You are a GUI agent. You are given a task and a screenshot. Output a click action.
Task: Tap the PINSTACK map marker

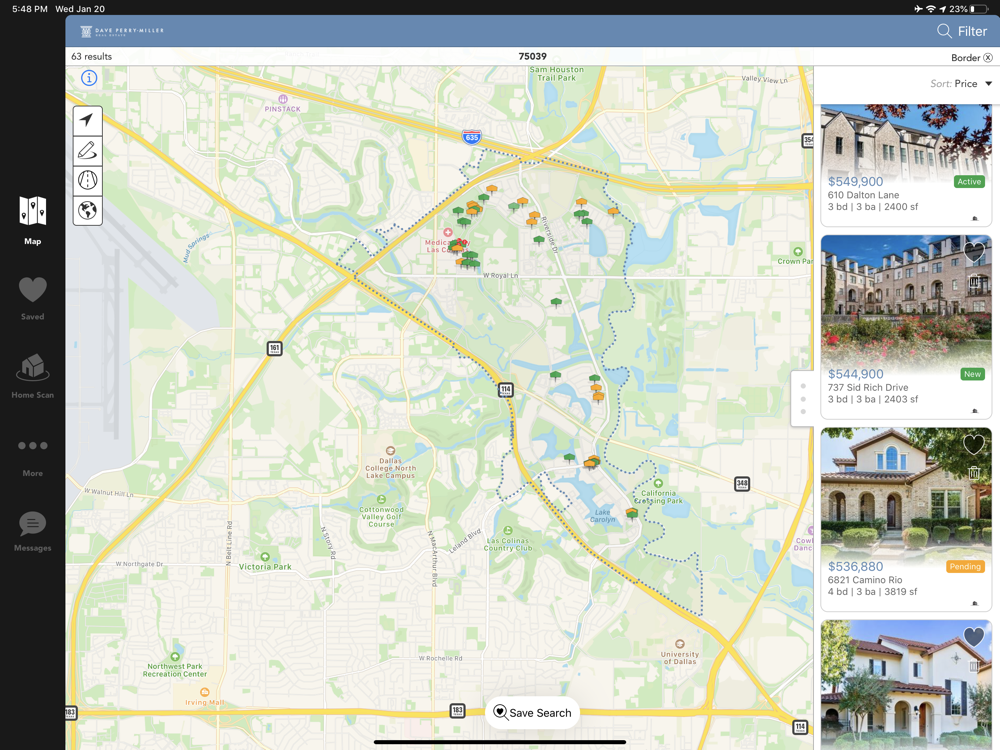[283, 99]
